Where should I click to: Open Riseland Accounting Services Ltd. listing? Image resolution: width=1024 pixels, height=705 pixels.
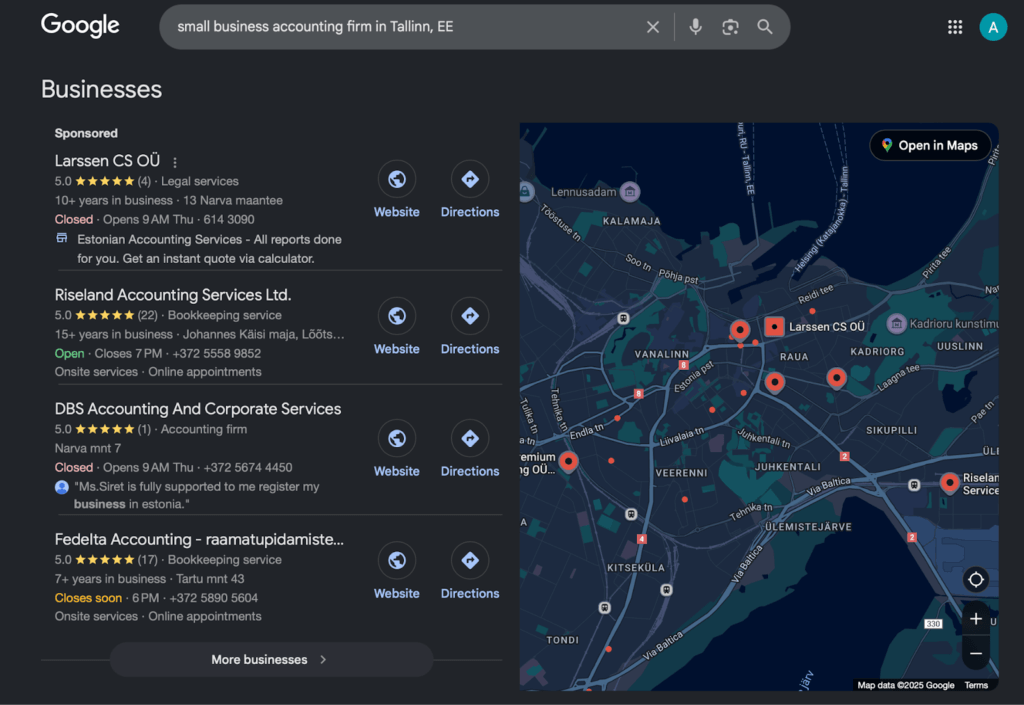point(173,295)
